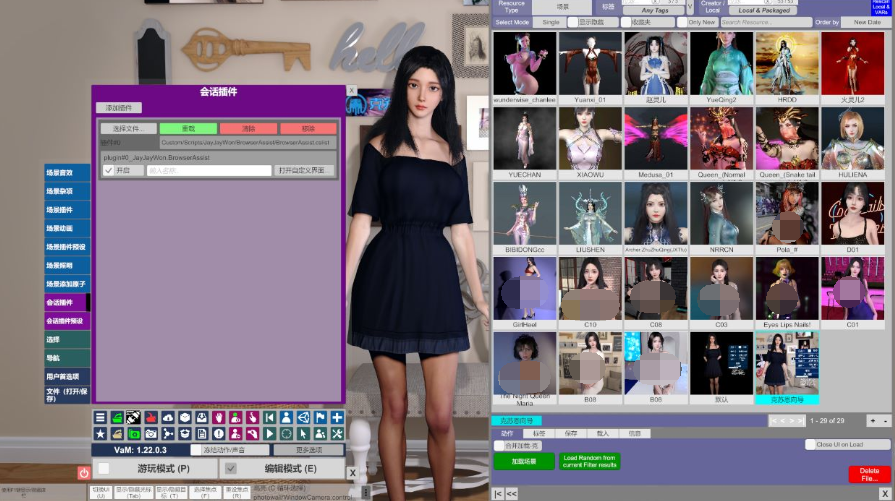The width and height of the screenshot is (895, 501).
Task: Click the node graph share icon
Action: click(x=168, y=434)
